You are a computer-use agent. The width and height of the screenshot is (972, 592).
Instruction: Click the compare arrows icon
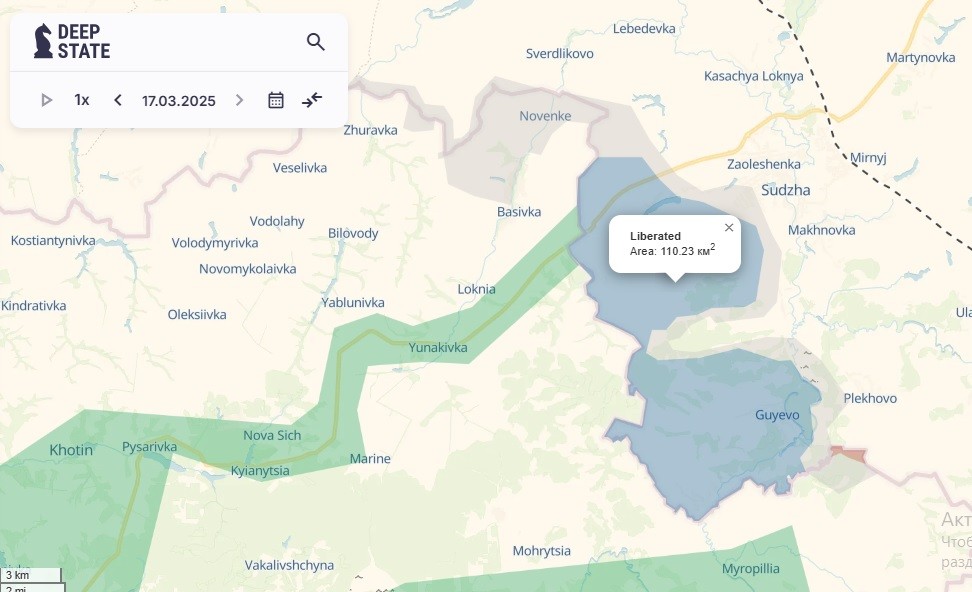312,100
